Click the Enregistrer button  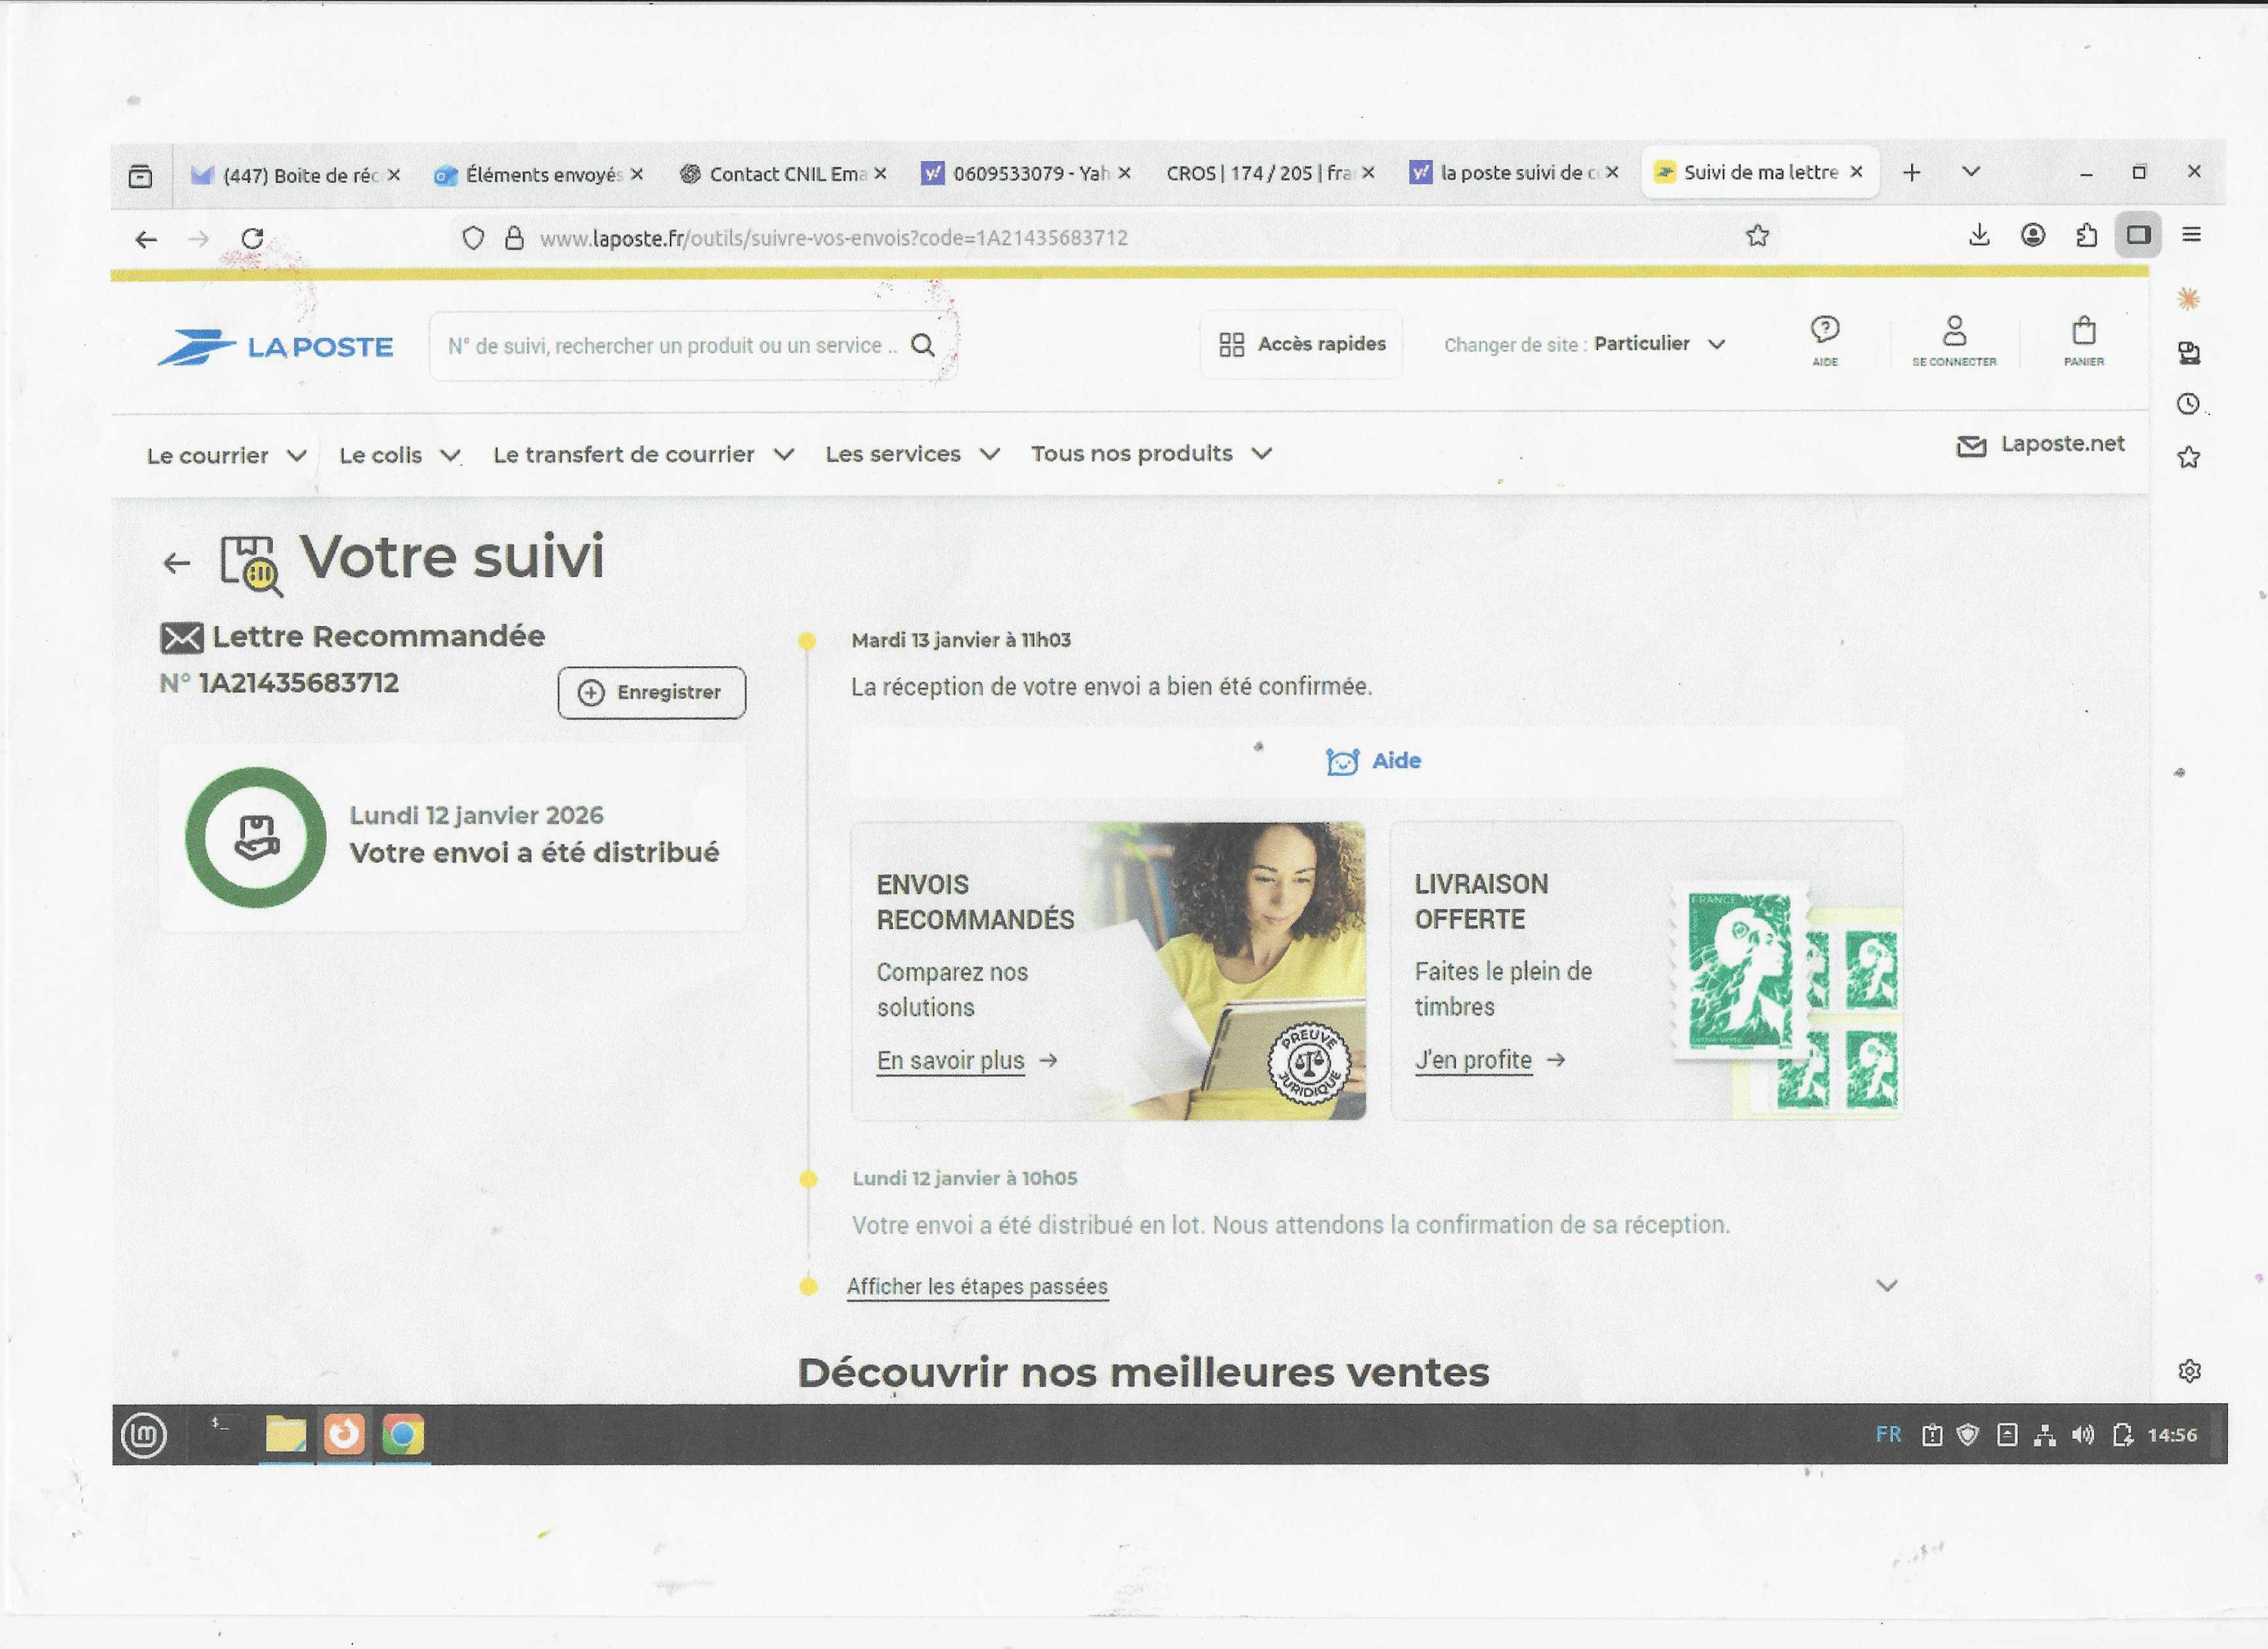click(651, 693)
